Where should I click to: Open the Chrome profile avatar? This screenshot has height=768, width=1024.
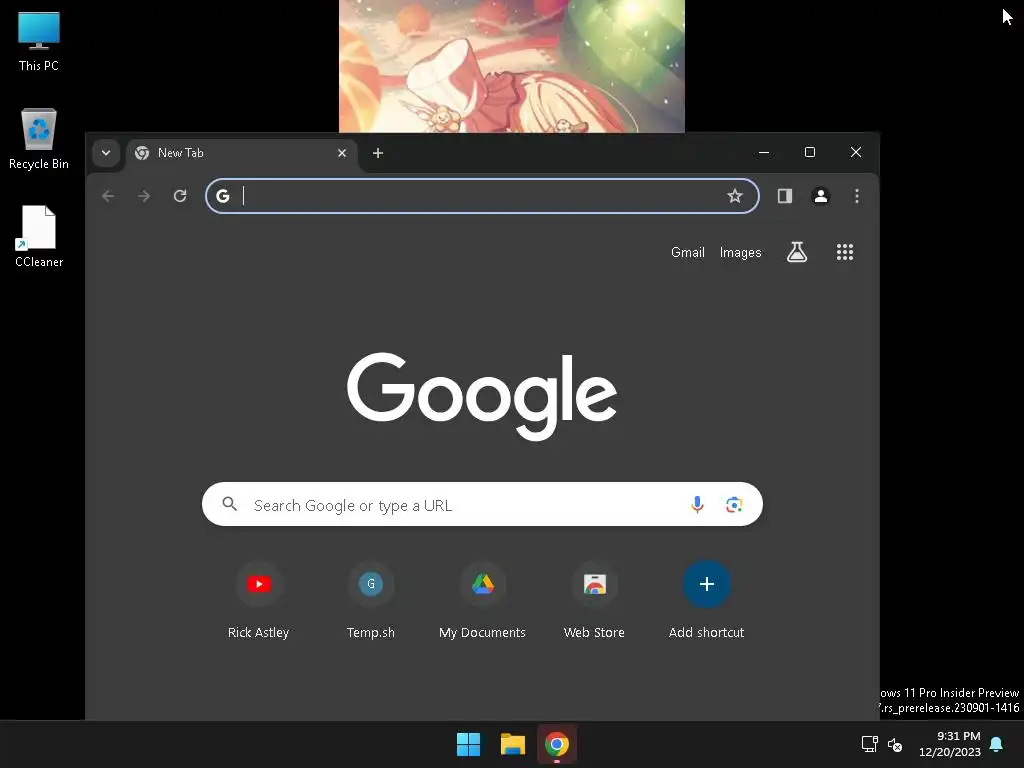pos(821,196)
